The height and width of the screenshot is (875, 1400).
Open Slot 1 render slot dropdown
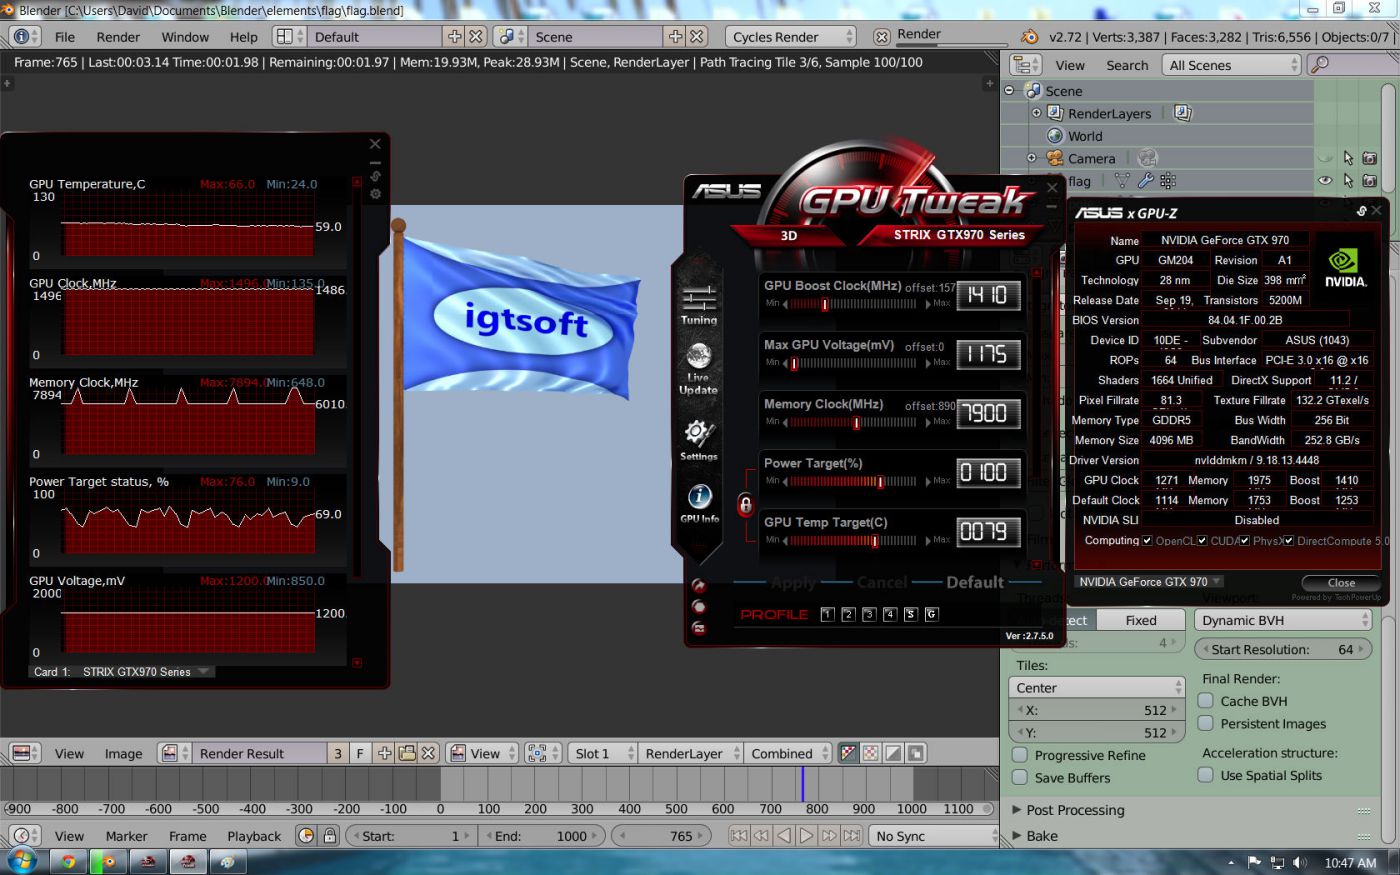point(603,753)
